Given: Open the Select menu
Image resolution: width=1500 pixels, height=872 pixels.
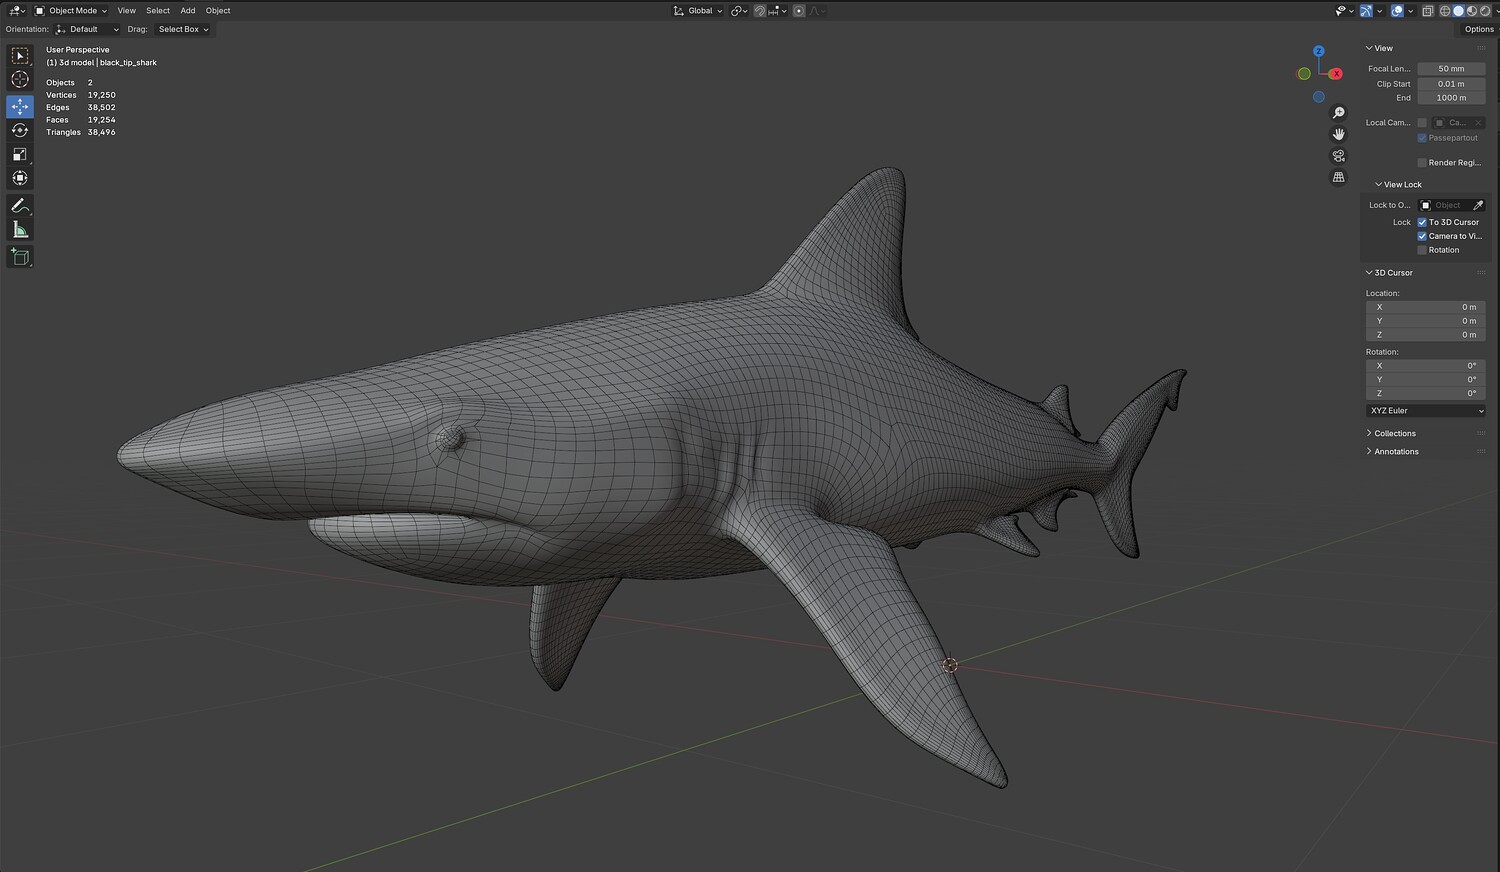Looking at the screenshot, I should pyautogui.click(x=158, y=11).
